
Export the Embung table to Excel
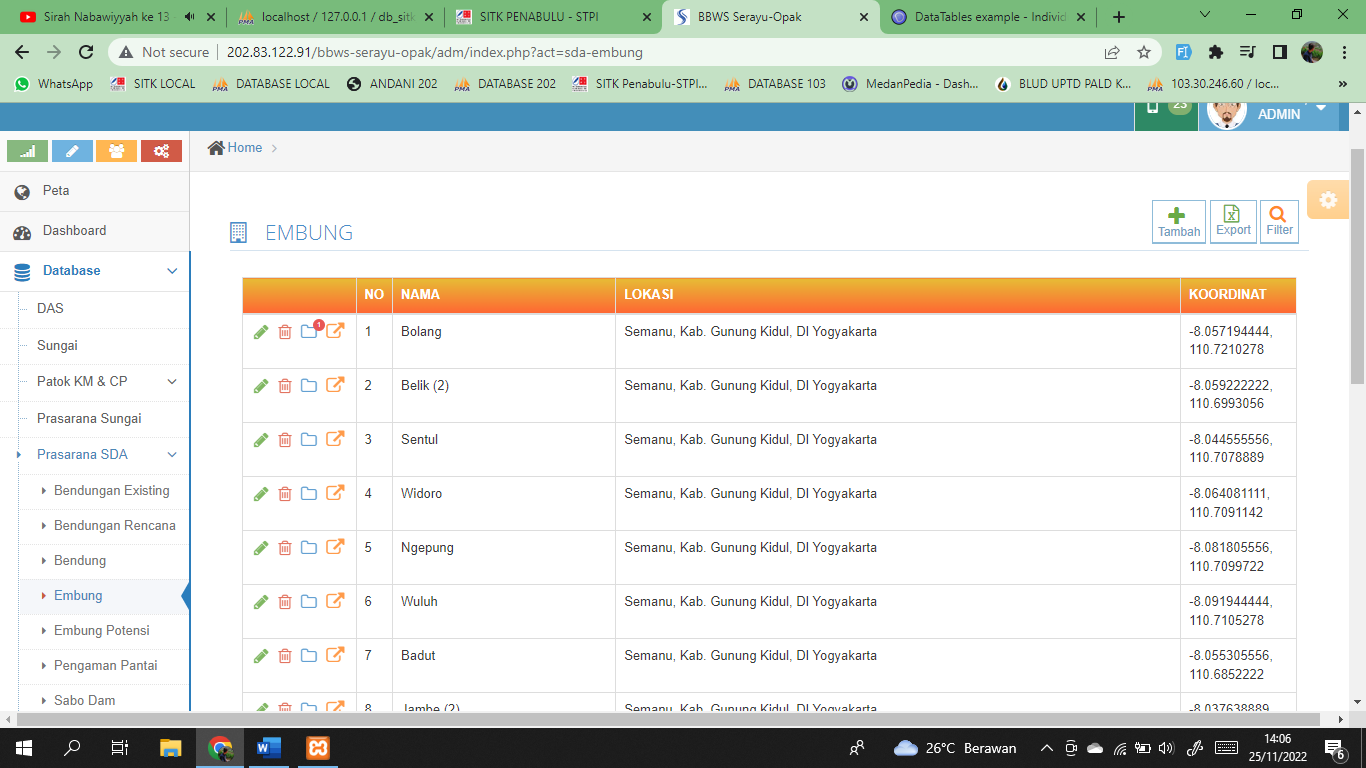point(1233,221)
